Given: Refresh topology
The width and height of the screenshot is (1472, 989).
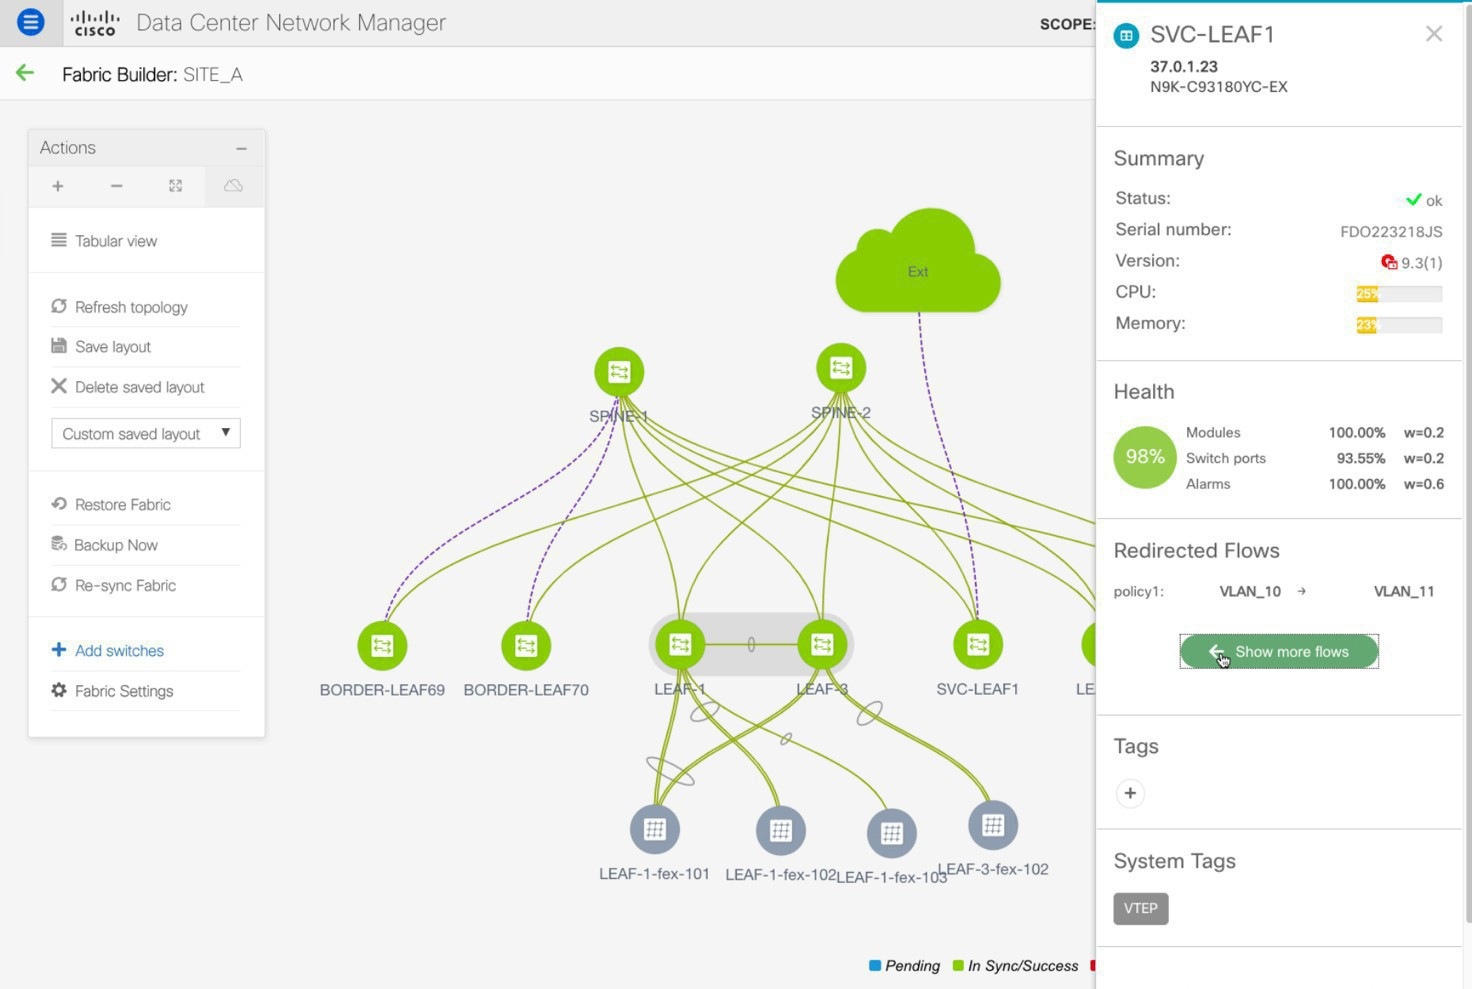Looking at the screenshot, I should click(119, 307).
